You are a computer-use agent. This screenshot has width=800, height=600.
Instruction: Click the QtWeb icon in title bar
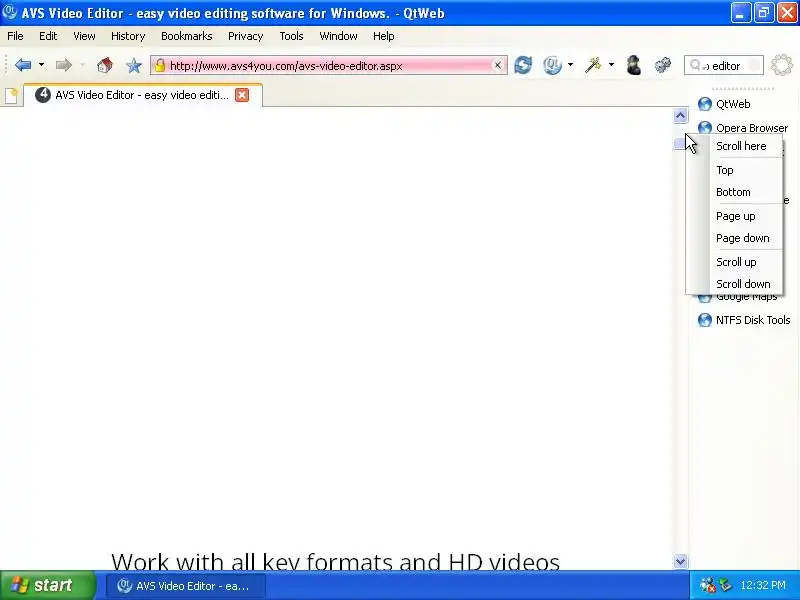(x=9, y=11)
